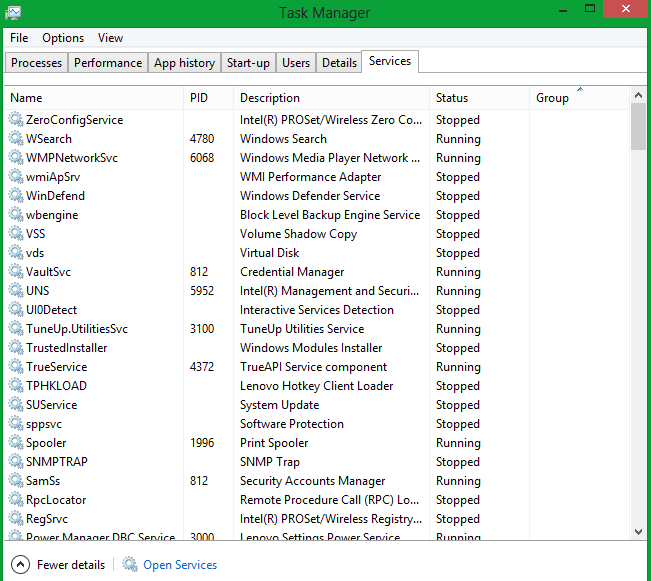Click the scrollbar down arrow
Viewport: 651px width, 581px height.
[638, 532]
